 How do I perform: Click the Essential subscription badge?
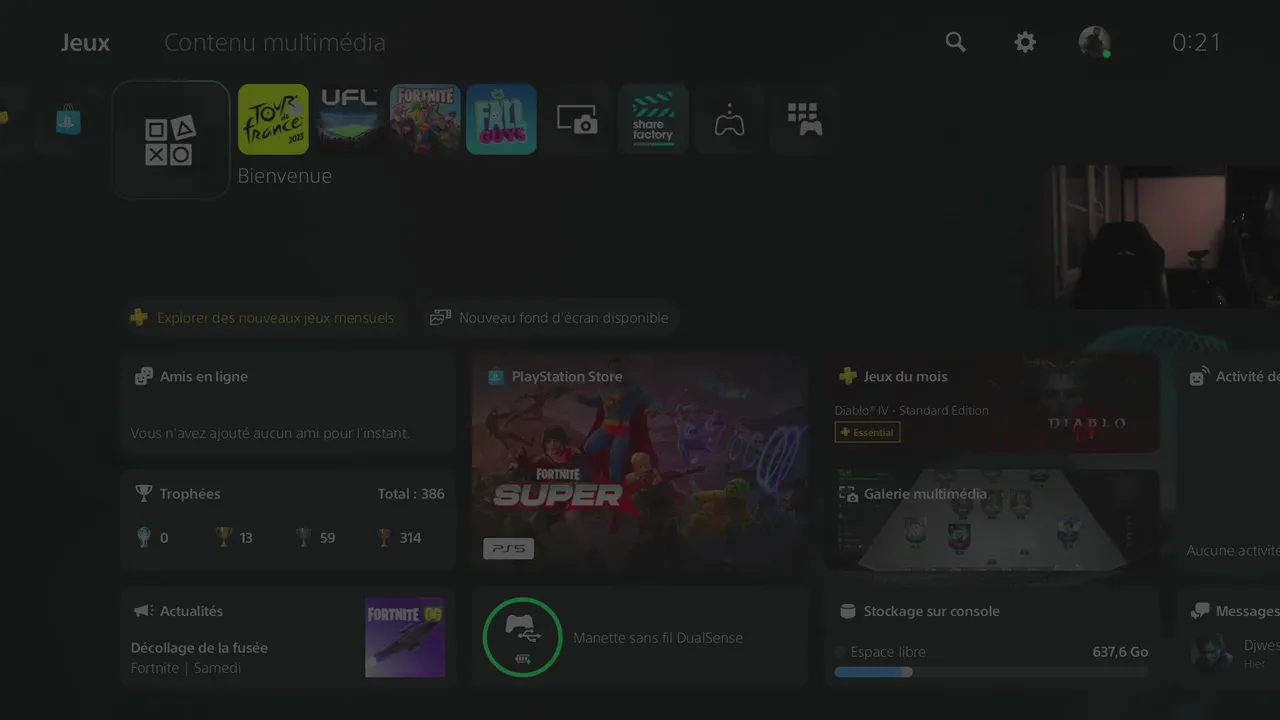867,432
